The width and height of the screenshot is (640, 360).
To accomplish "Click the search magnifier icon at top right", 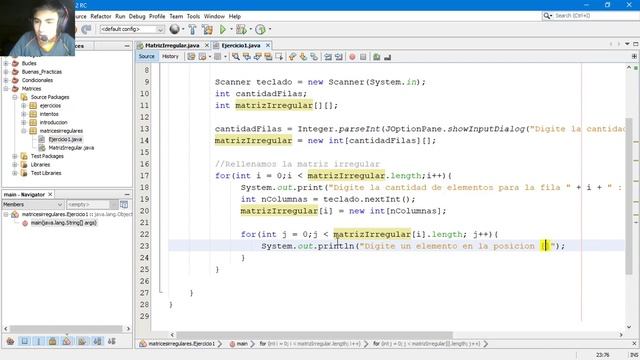I will click(x=547, y=16).
